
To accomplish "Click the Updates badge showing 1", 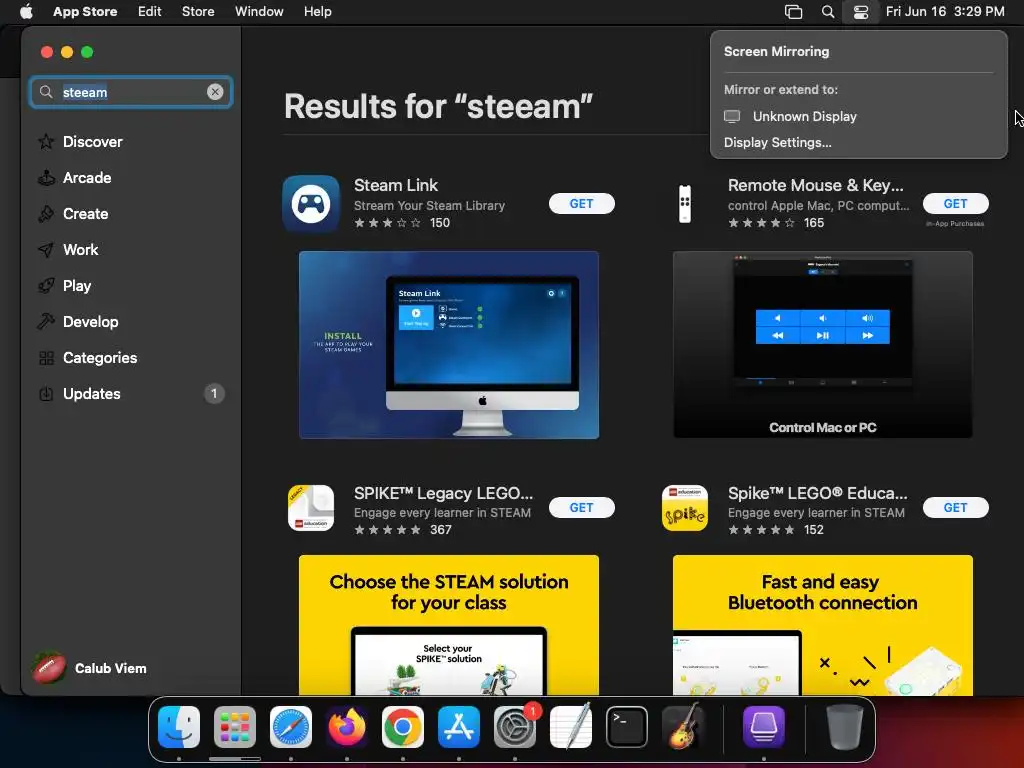I will 214,394.
